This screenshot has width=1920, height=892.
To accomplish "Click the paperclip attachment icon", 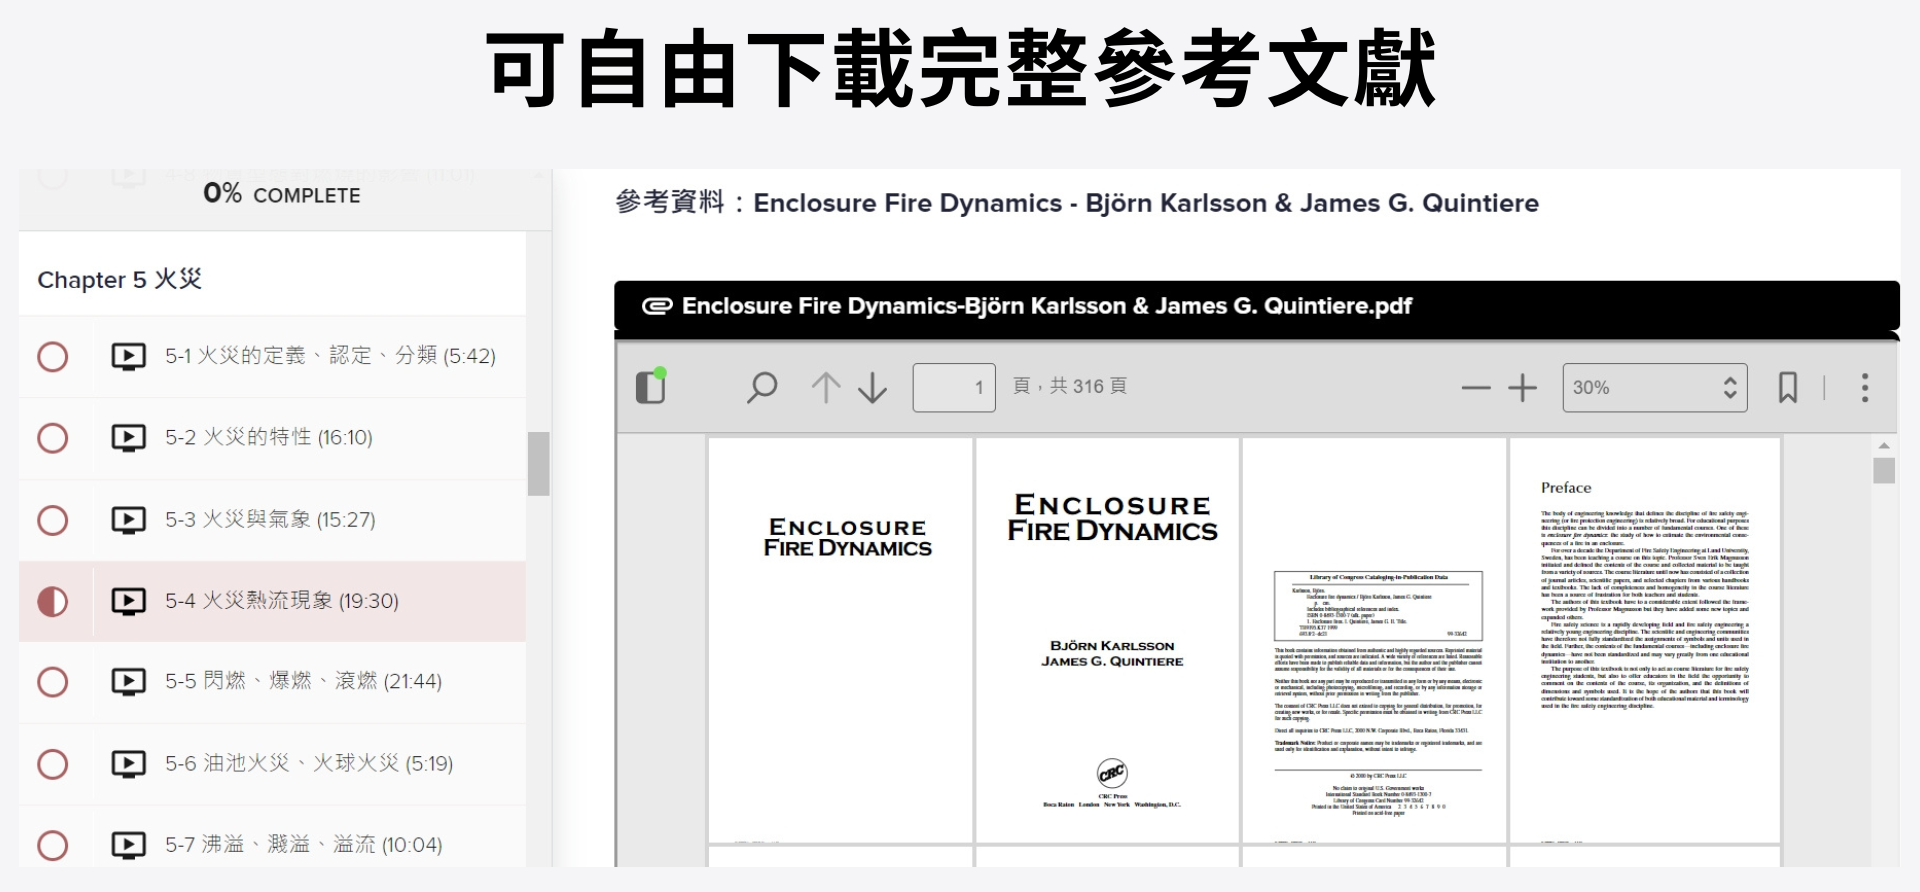I will (657, 306).
